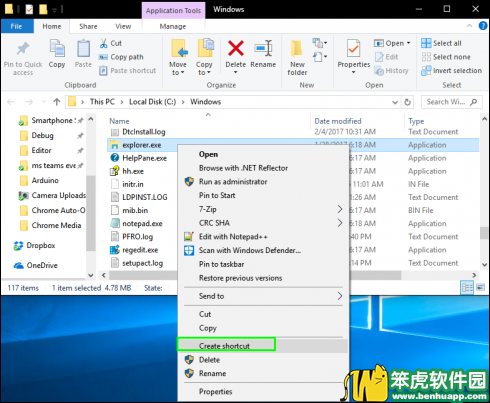490x403 pixels.
Task: Click the New folder icon
Action: pos(297,49)
